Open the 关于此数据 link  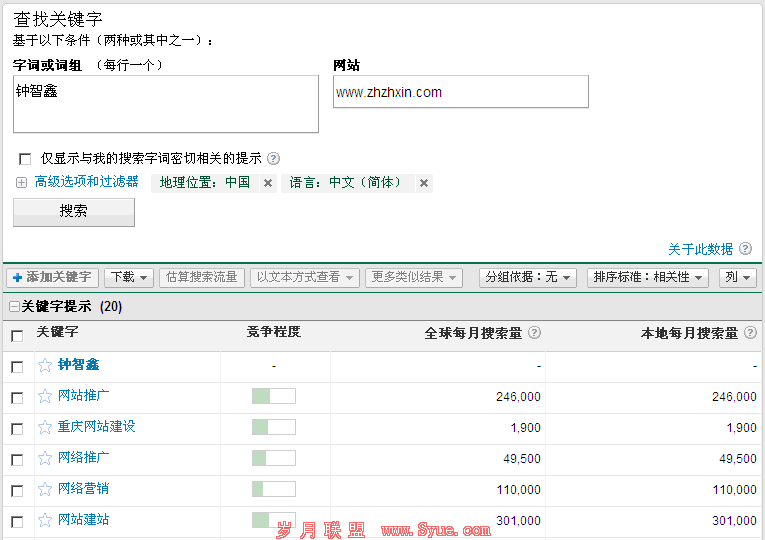[x=700, y=249]
